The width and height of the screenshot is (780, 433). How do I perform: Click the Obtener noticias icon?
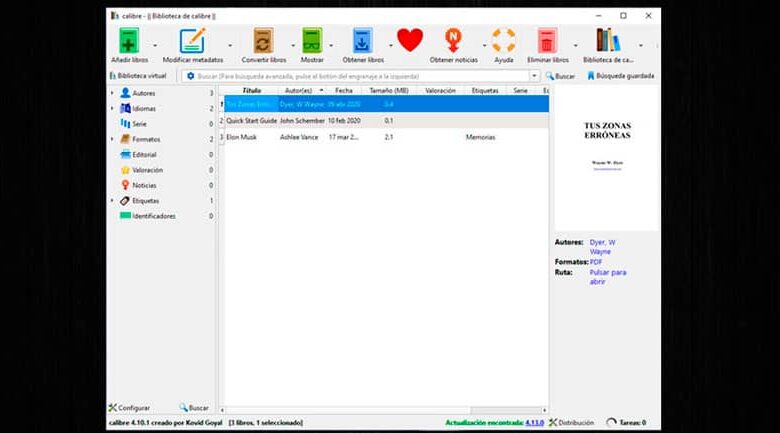[453, 41]
